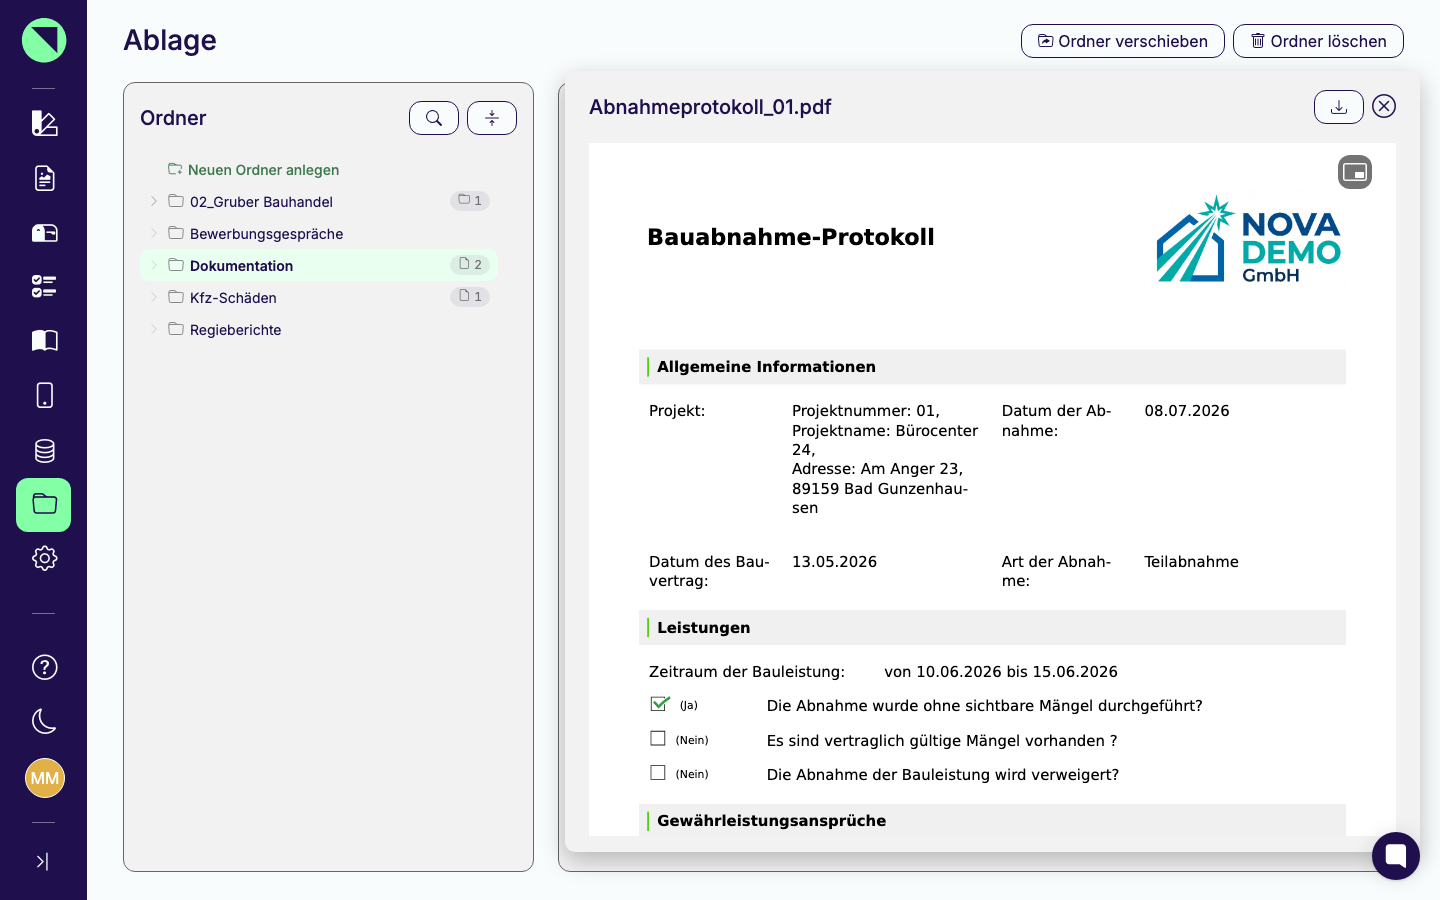The height and width of the screenshot is (900, 1440).
Task: Open the help question mark icon
Action: (44, 667)
